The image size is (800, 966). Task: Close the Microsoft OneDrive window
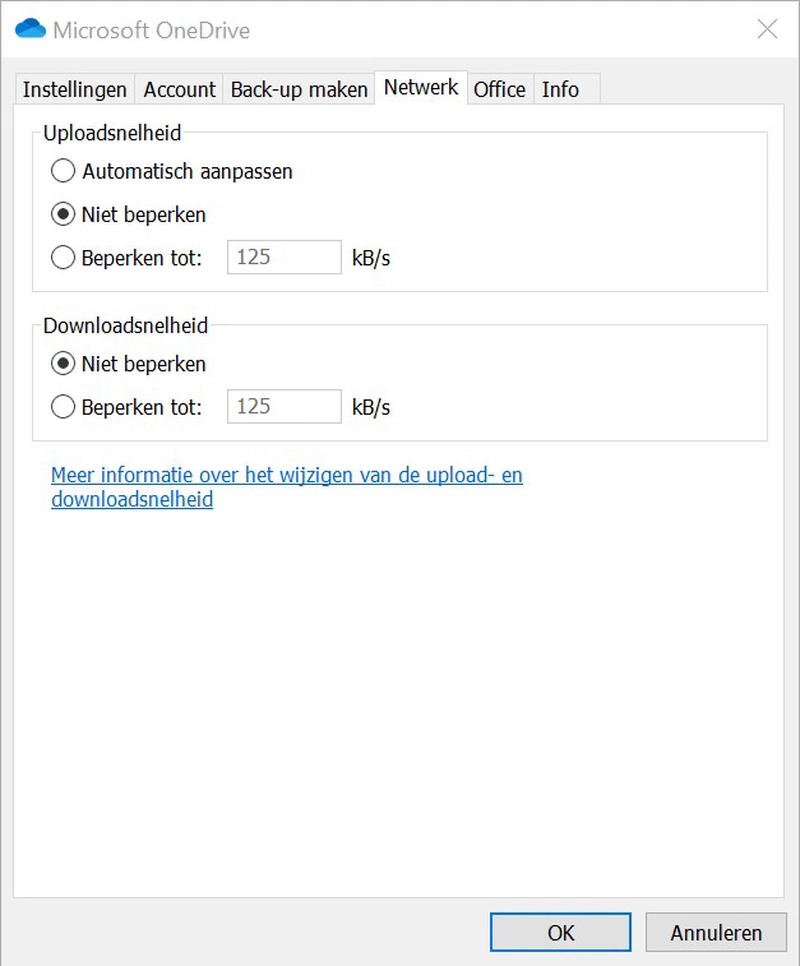pos(767,30)
